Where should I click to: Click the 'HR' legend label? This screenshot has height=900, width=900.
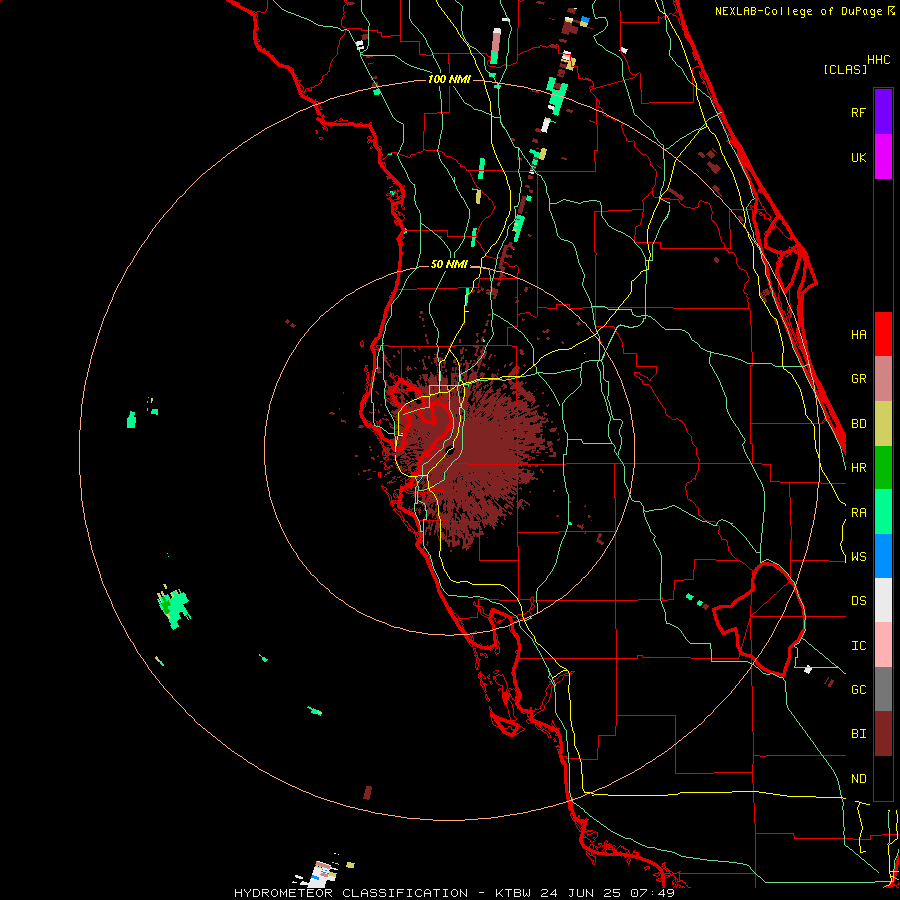pos(858,468)
